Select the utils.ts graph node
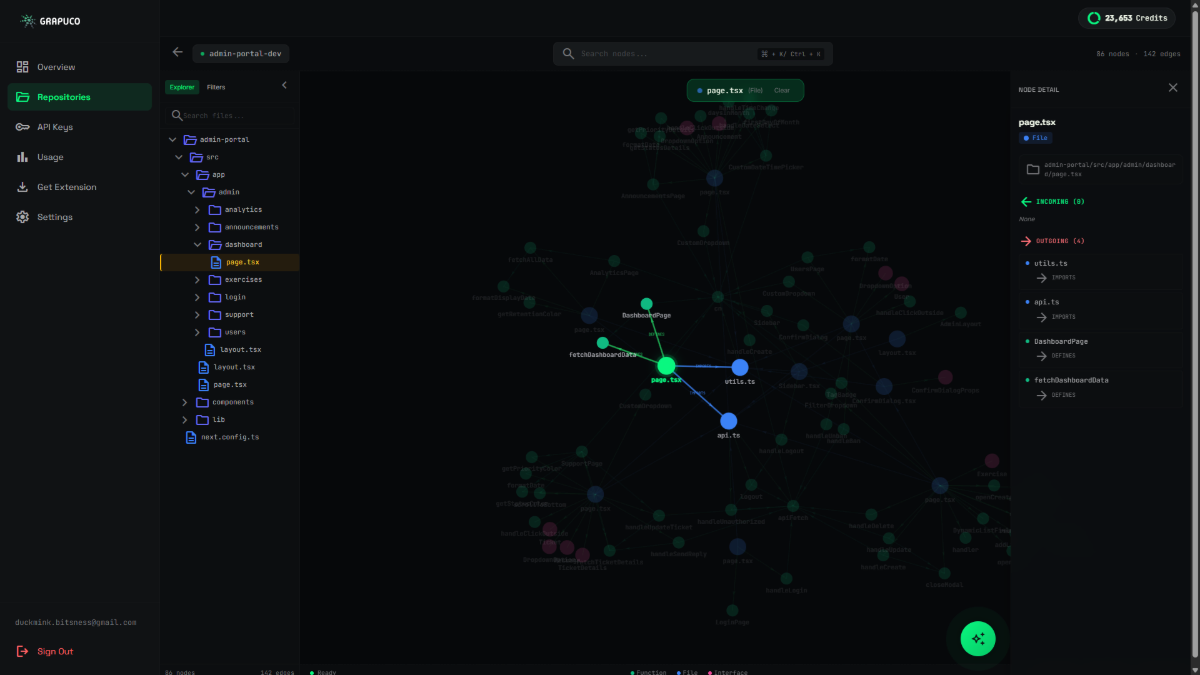Screen dimensions: 1200x675 point(740,367)
